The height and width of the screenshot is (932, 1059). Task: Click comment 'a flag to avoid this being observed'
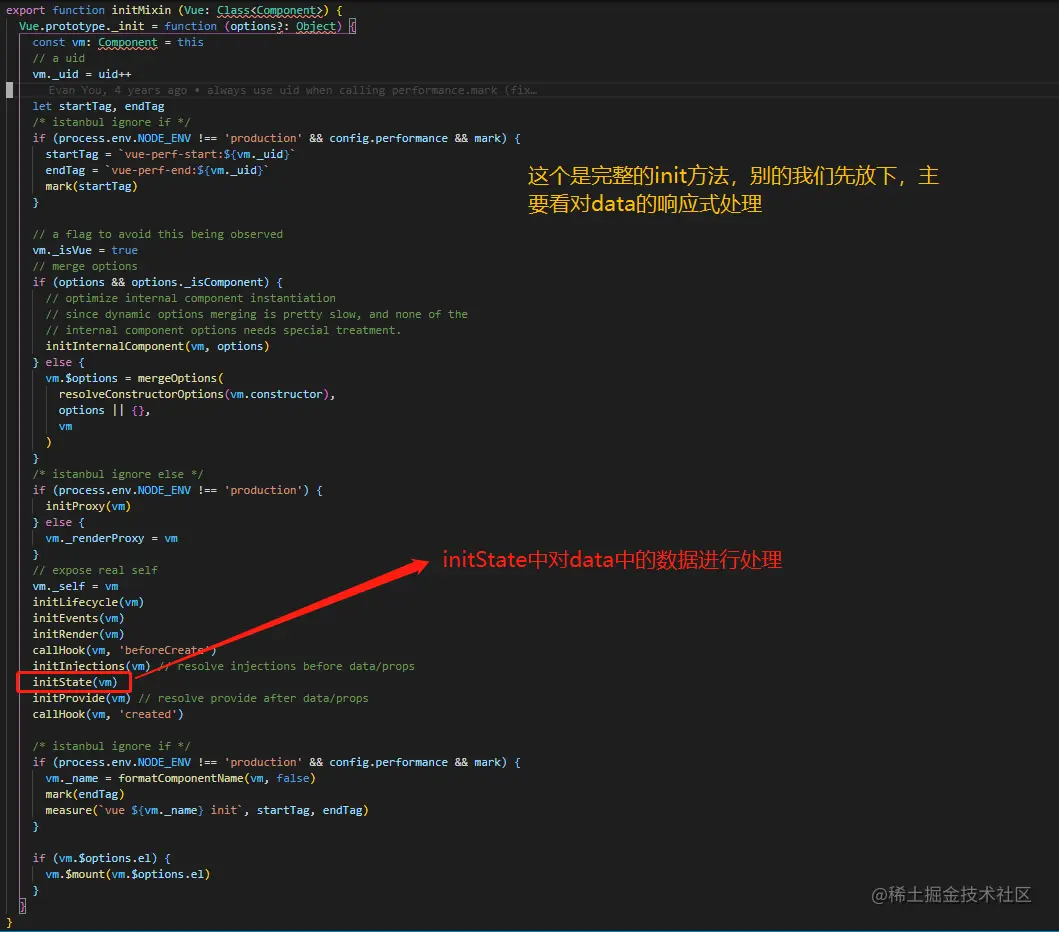[157, 234]
